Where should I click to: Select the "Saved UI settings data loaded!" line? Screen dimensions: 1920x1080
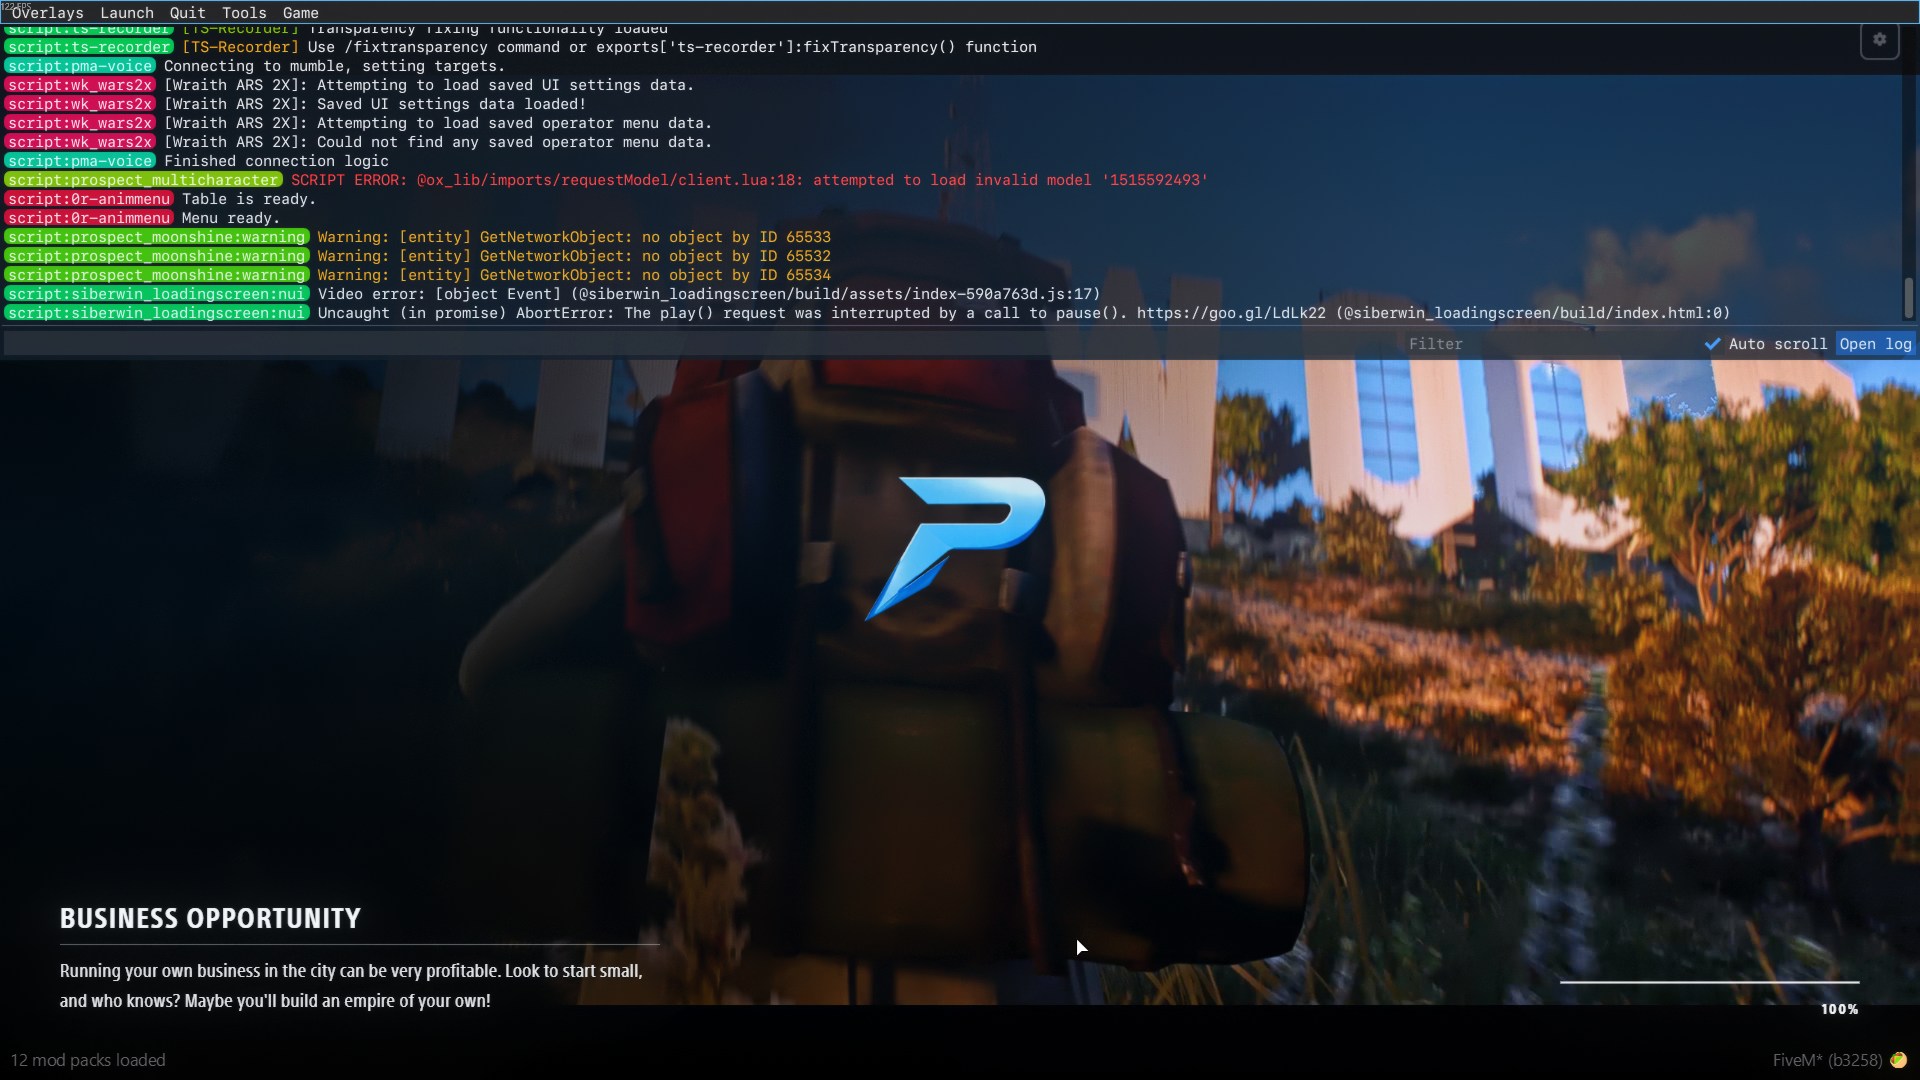tap(451, 104)
